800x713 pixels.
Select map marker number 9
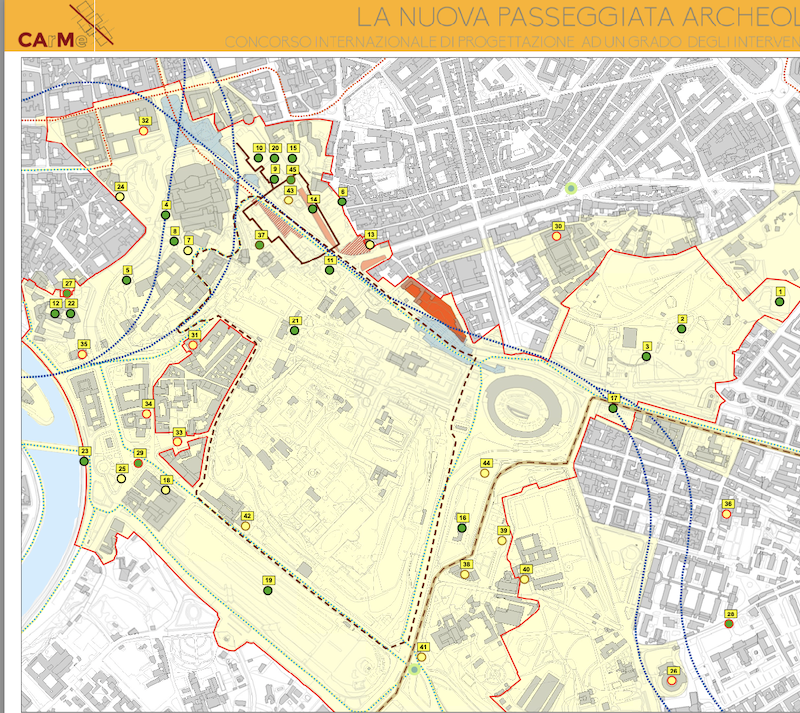[x=274, y=179]
